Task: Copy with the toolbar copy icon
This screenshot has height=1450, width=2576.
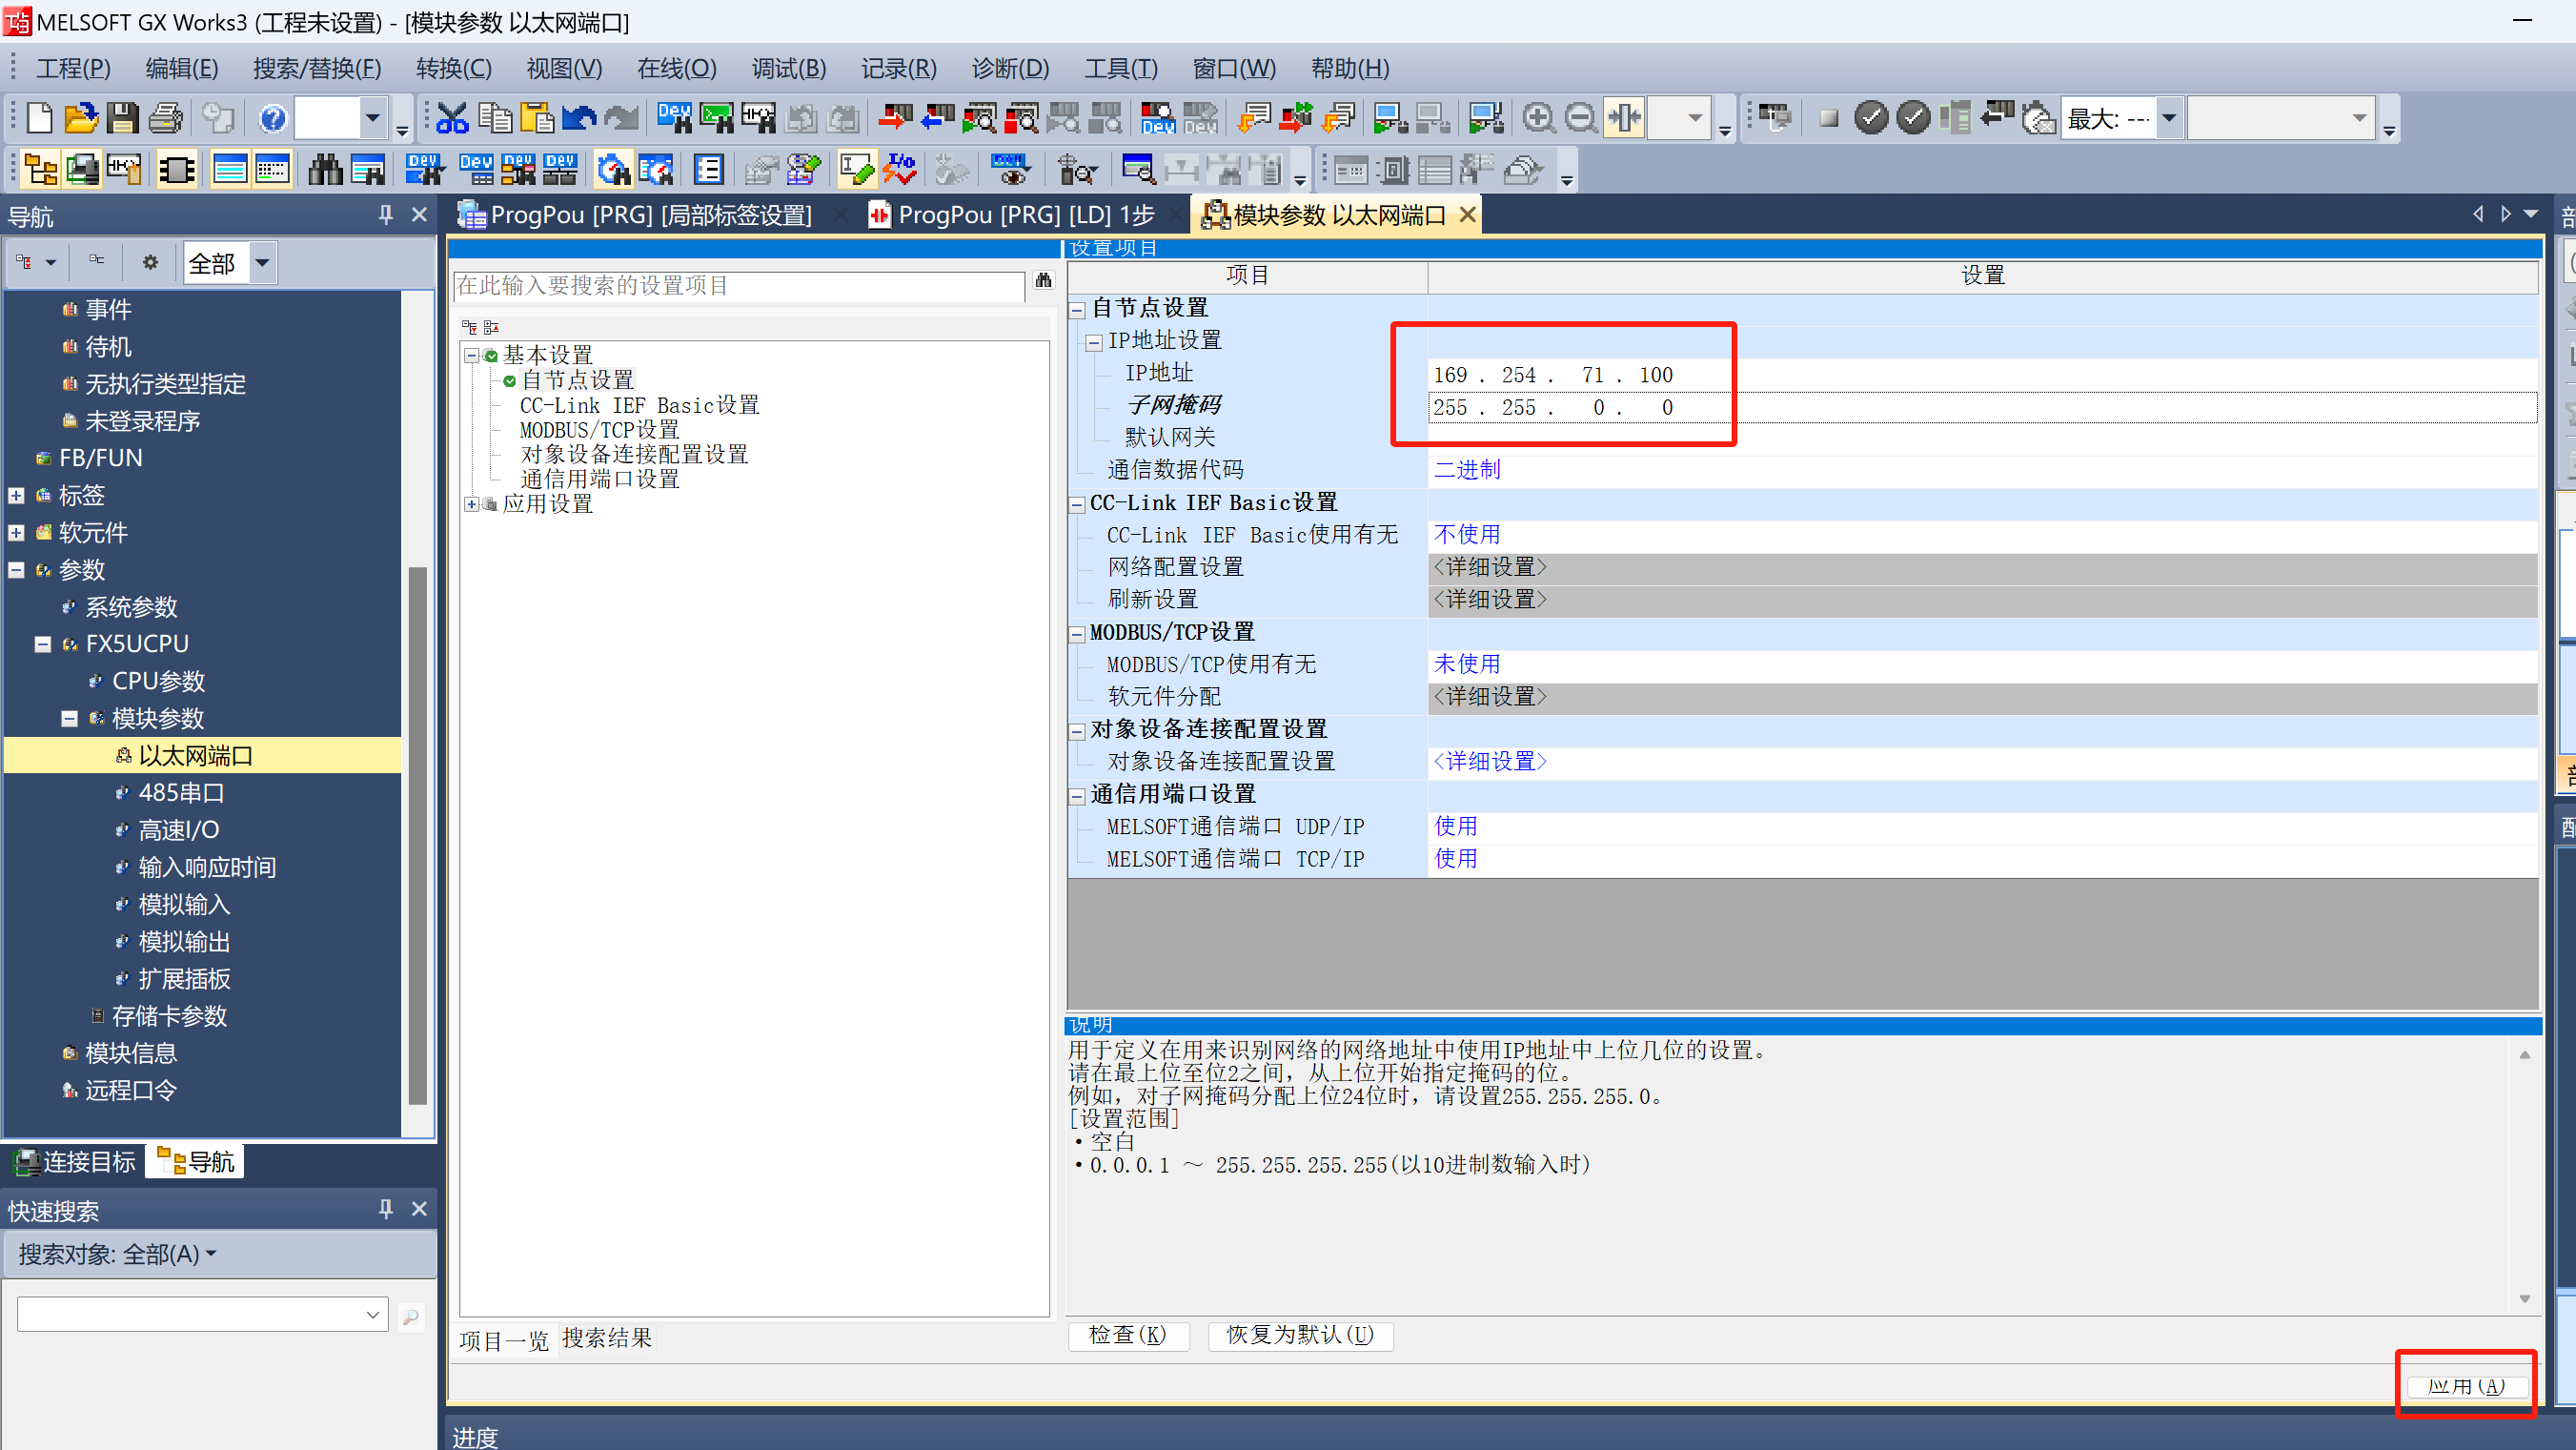Action: coord(494,119)
